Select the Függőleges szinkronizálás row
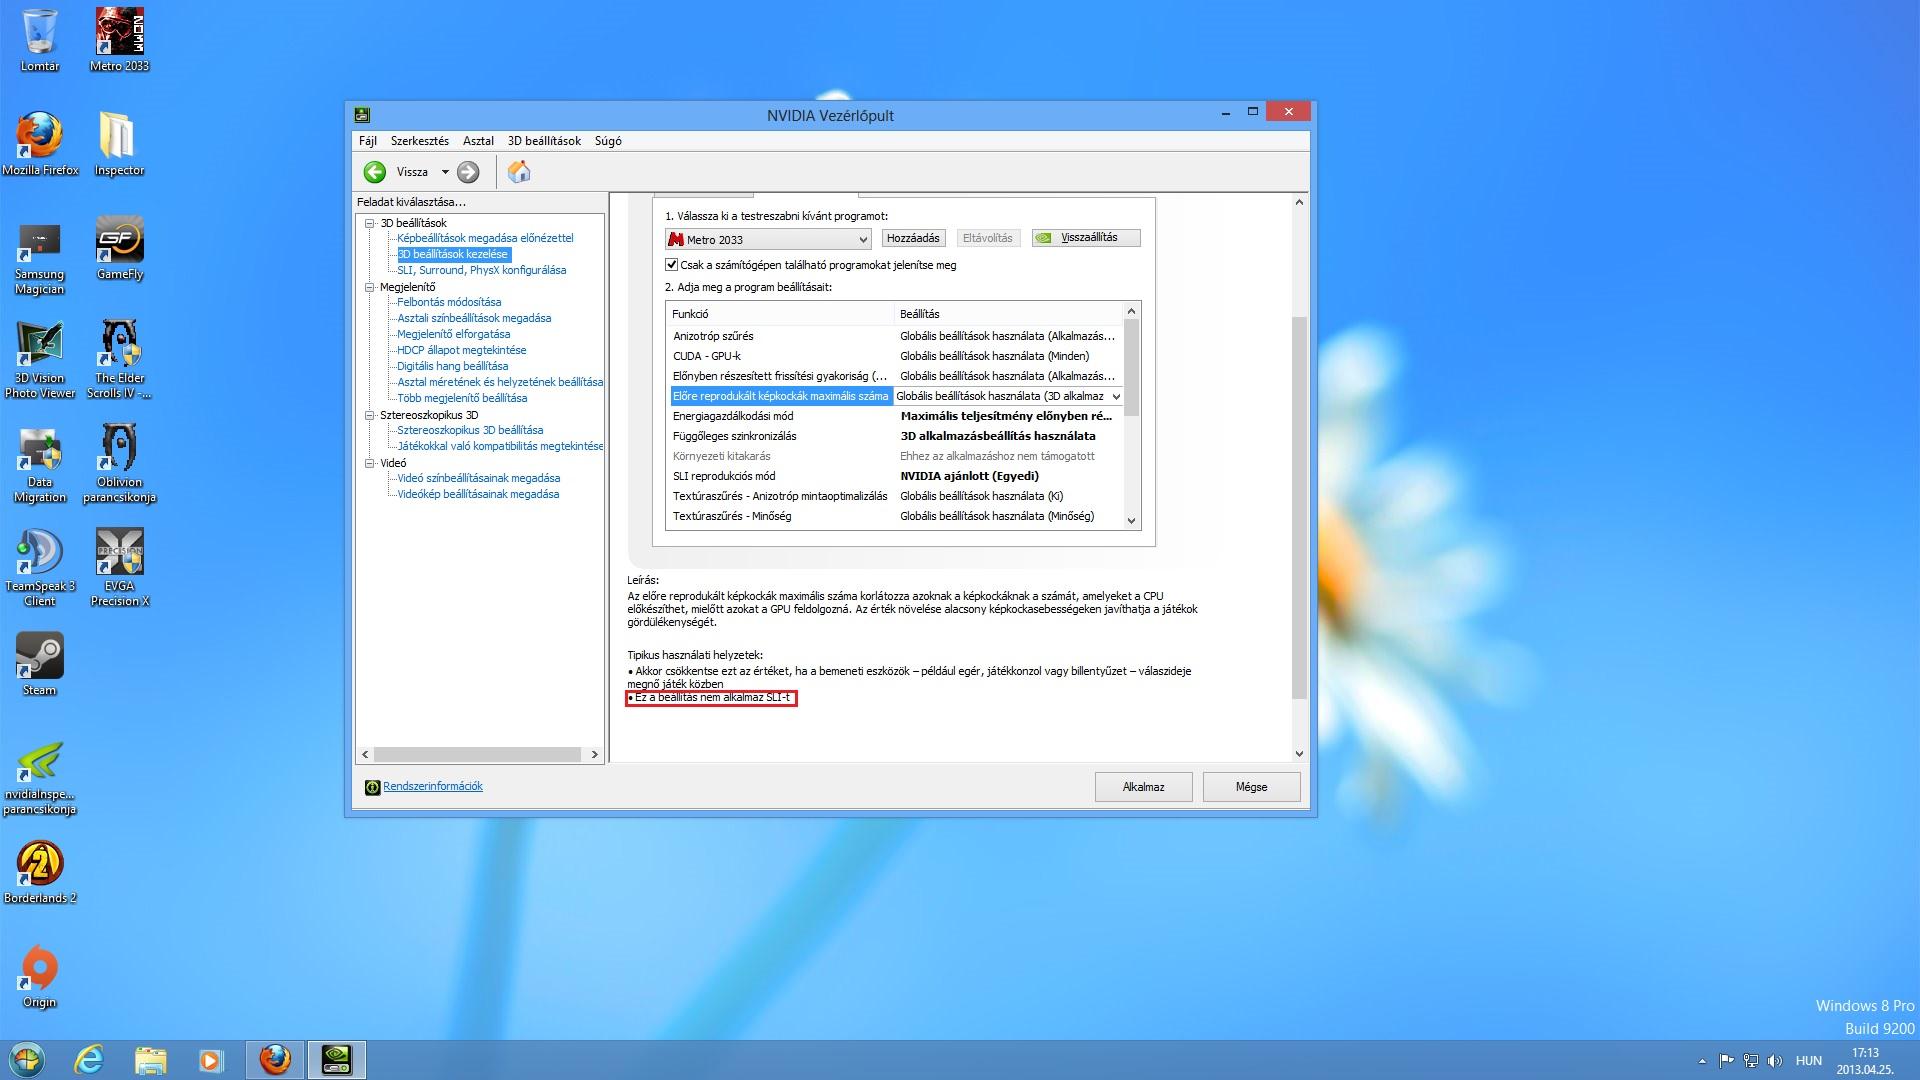 (x=895, y=436)
